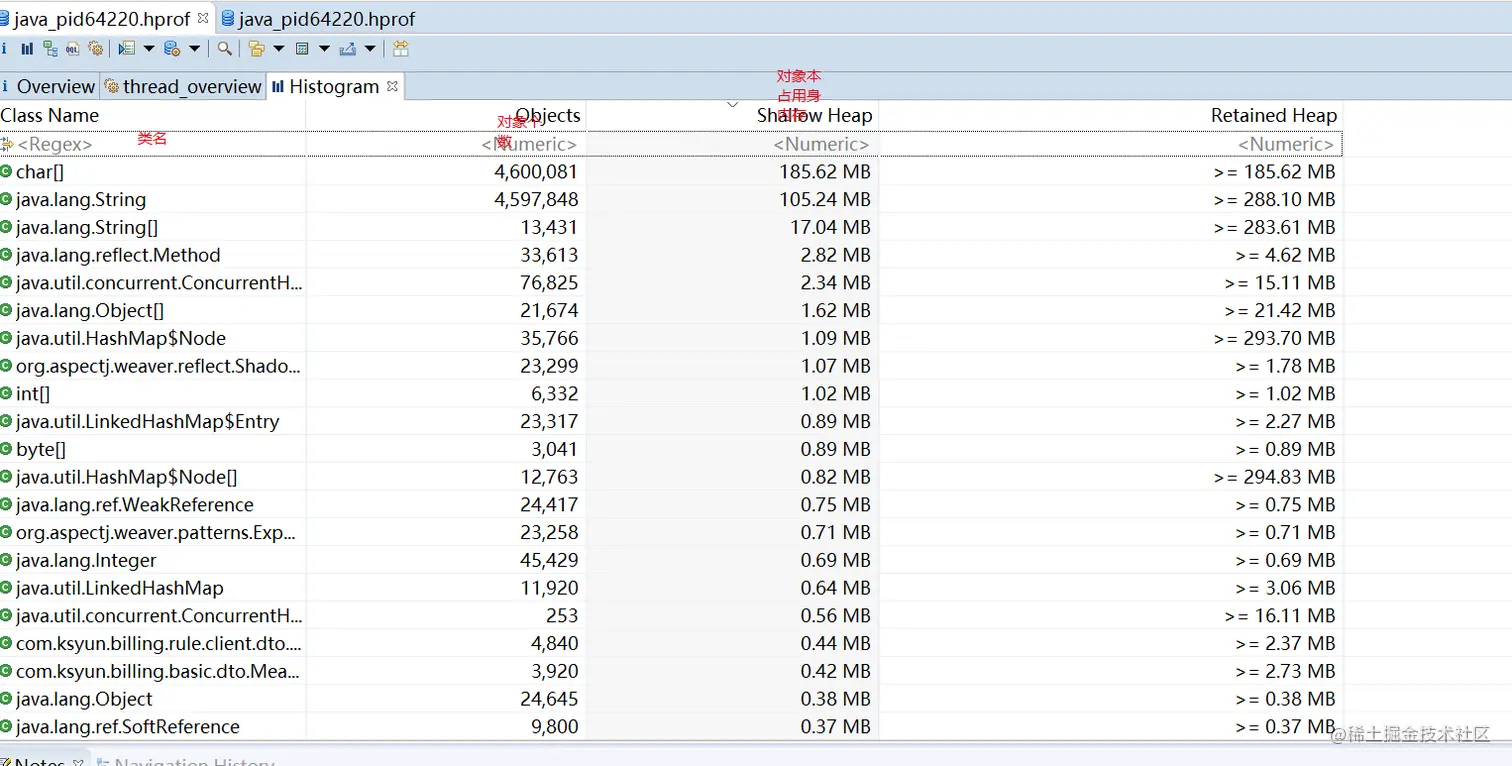Sort by the Retained Heap column header
Viewport: 1512px width, 766px height.
point(1110,116)
